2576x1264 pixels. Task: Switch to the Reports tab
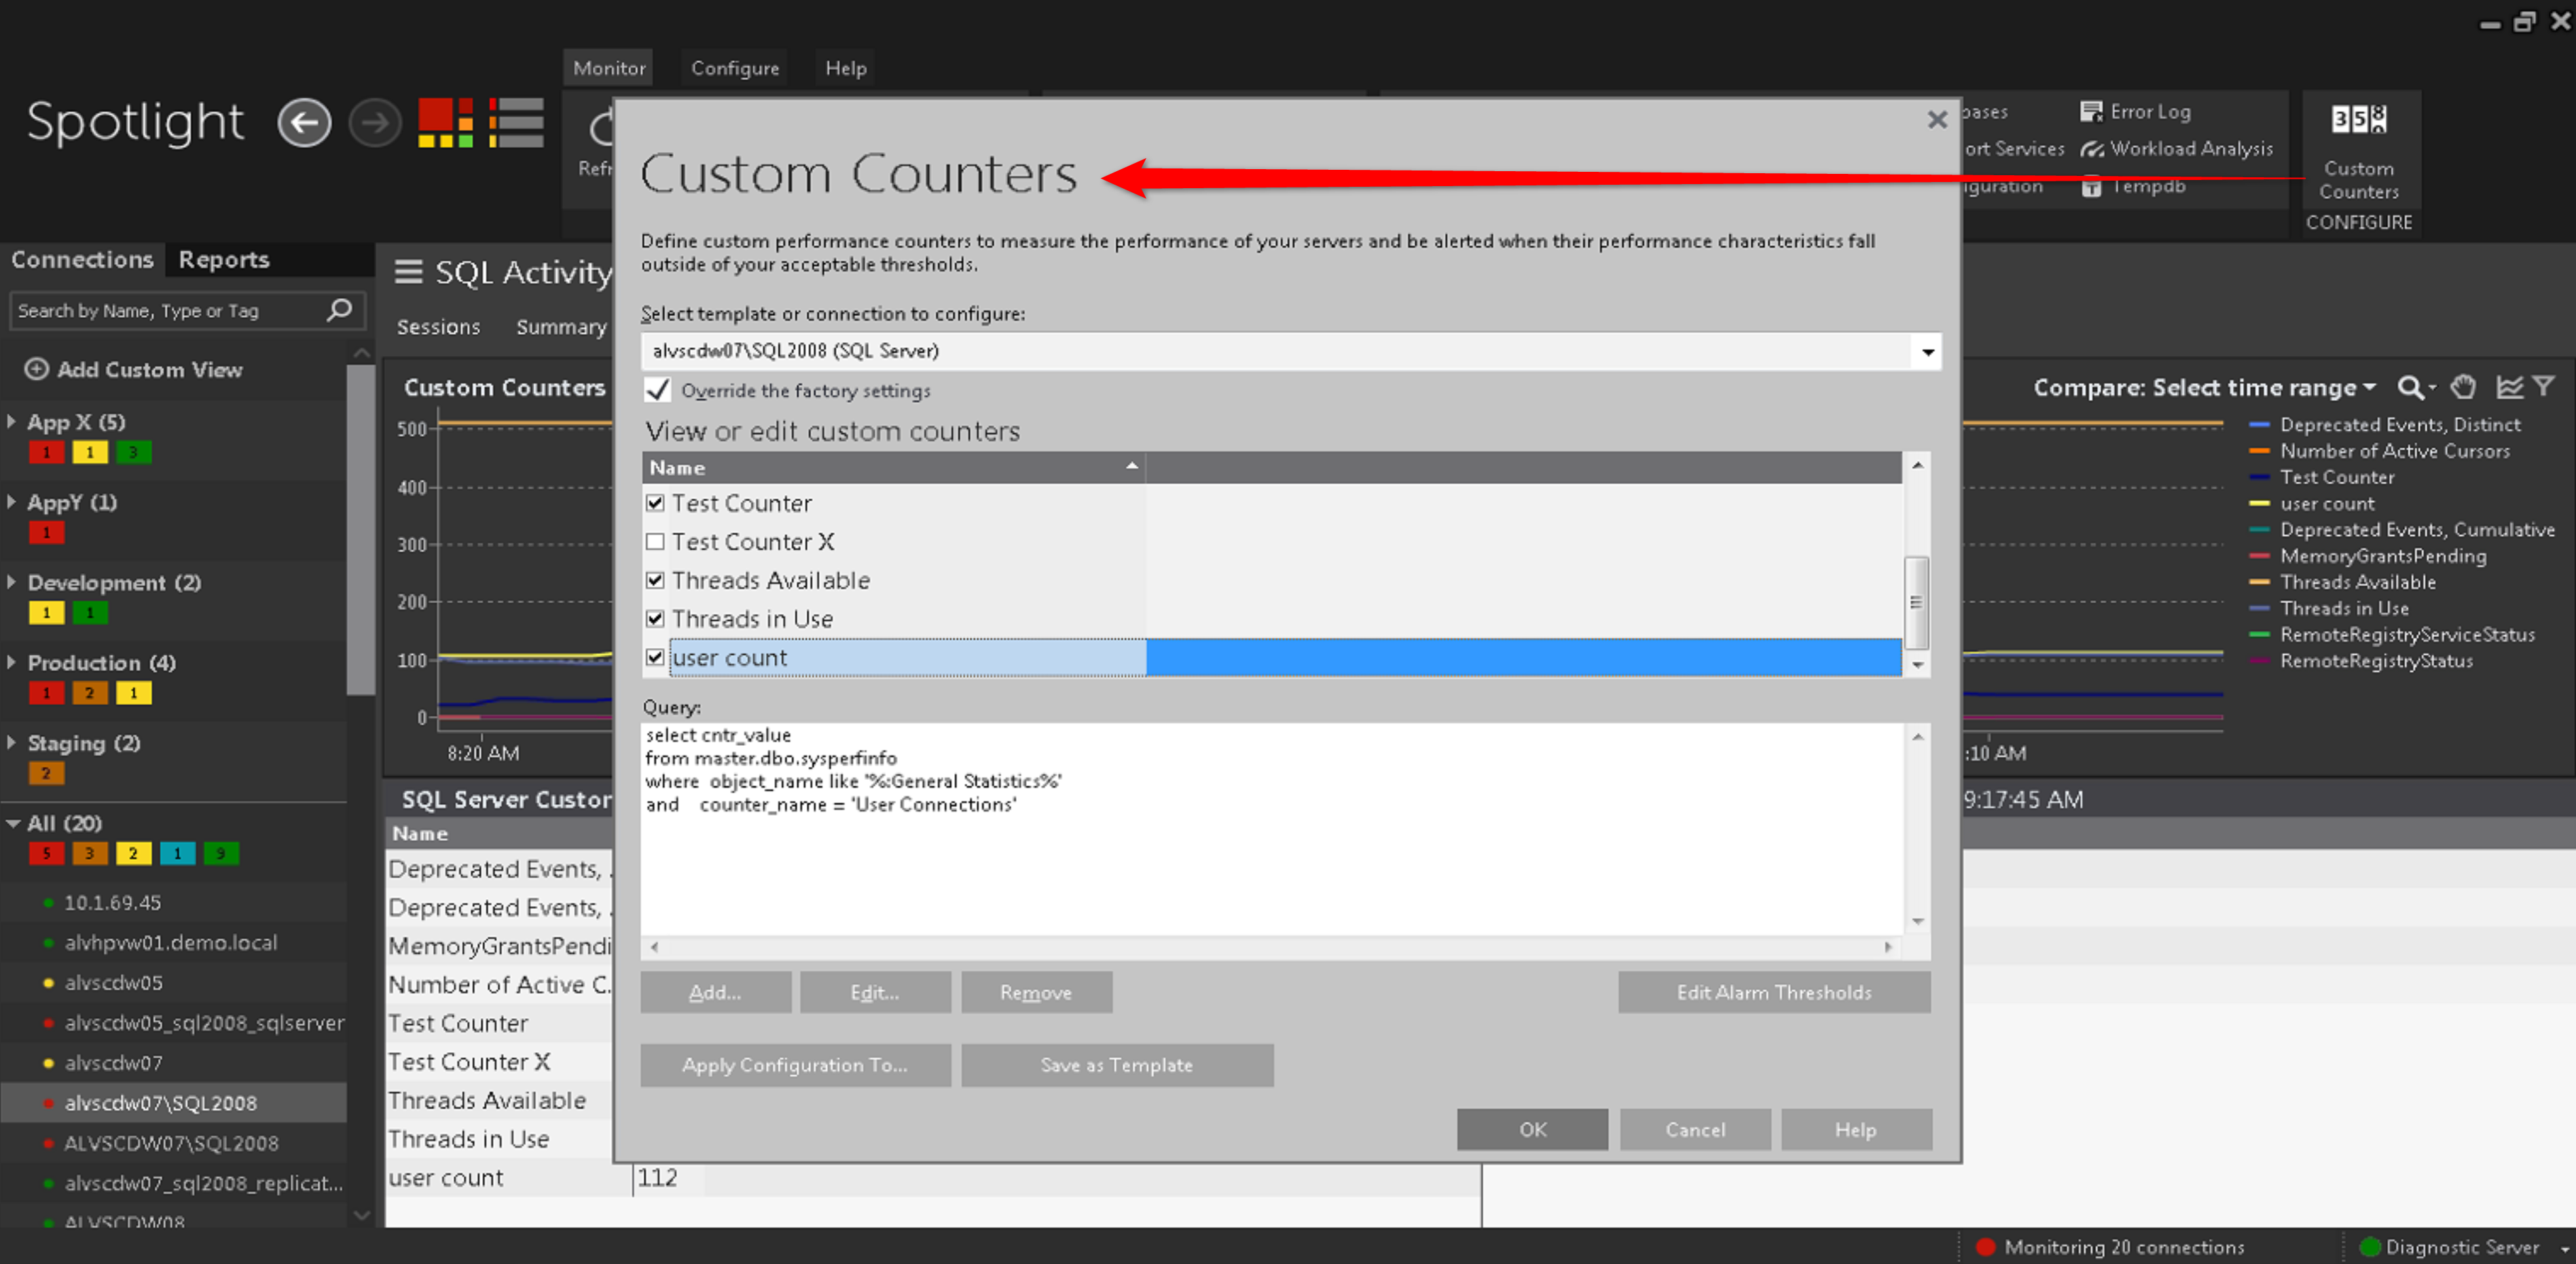point(224,260)
